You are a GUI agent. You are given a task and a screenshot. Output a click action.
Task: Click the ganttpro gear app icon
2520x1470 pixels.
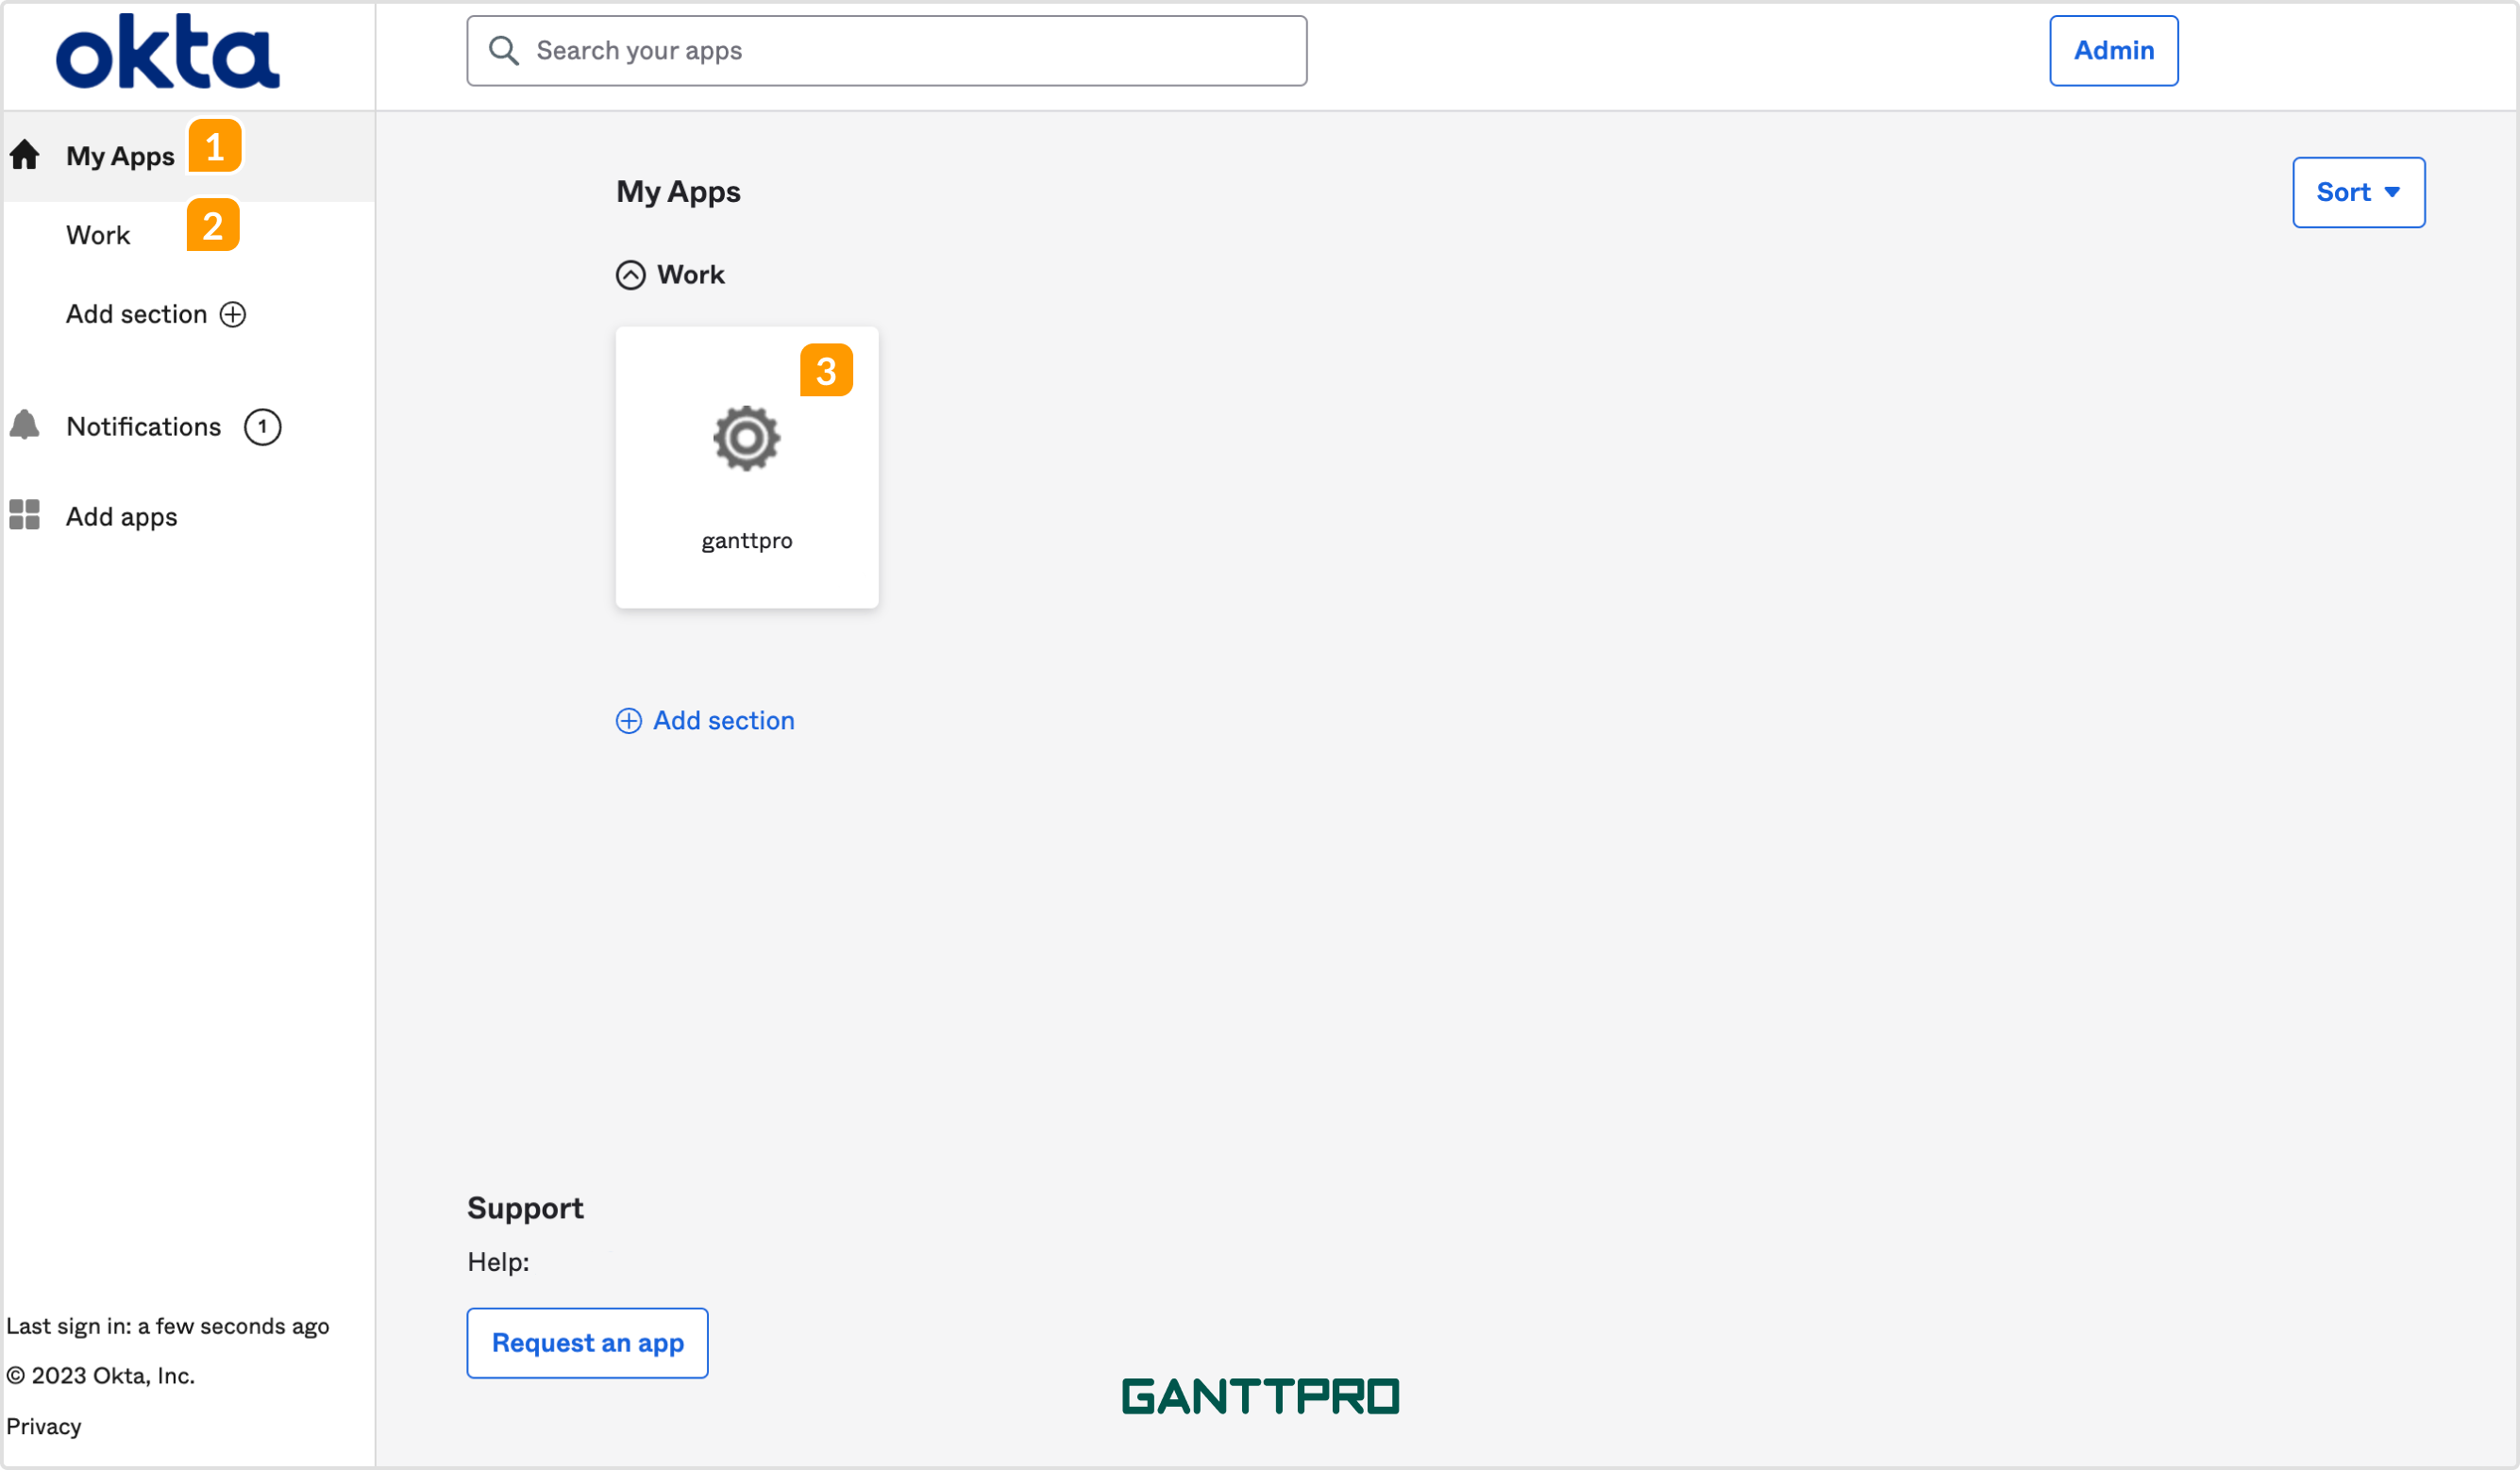coord(747,438)
